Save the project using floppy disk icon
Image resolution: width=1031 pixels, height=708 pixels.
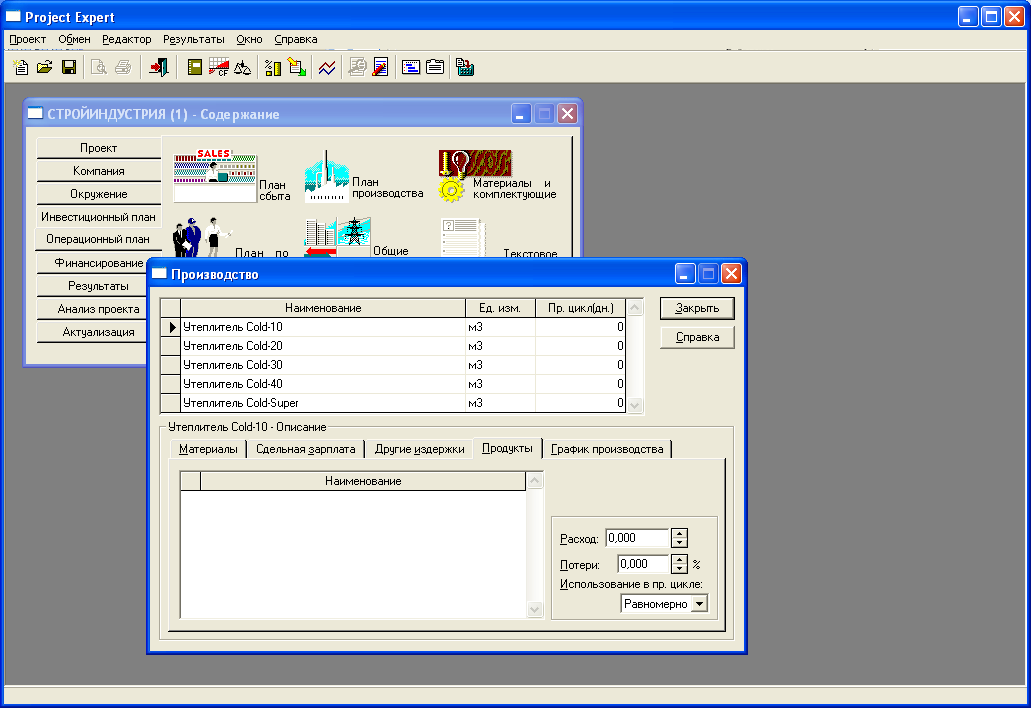coord(68,67)
